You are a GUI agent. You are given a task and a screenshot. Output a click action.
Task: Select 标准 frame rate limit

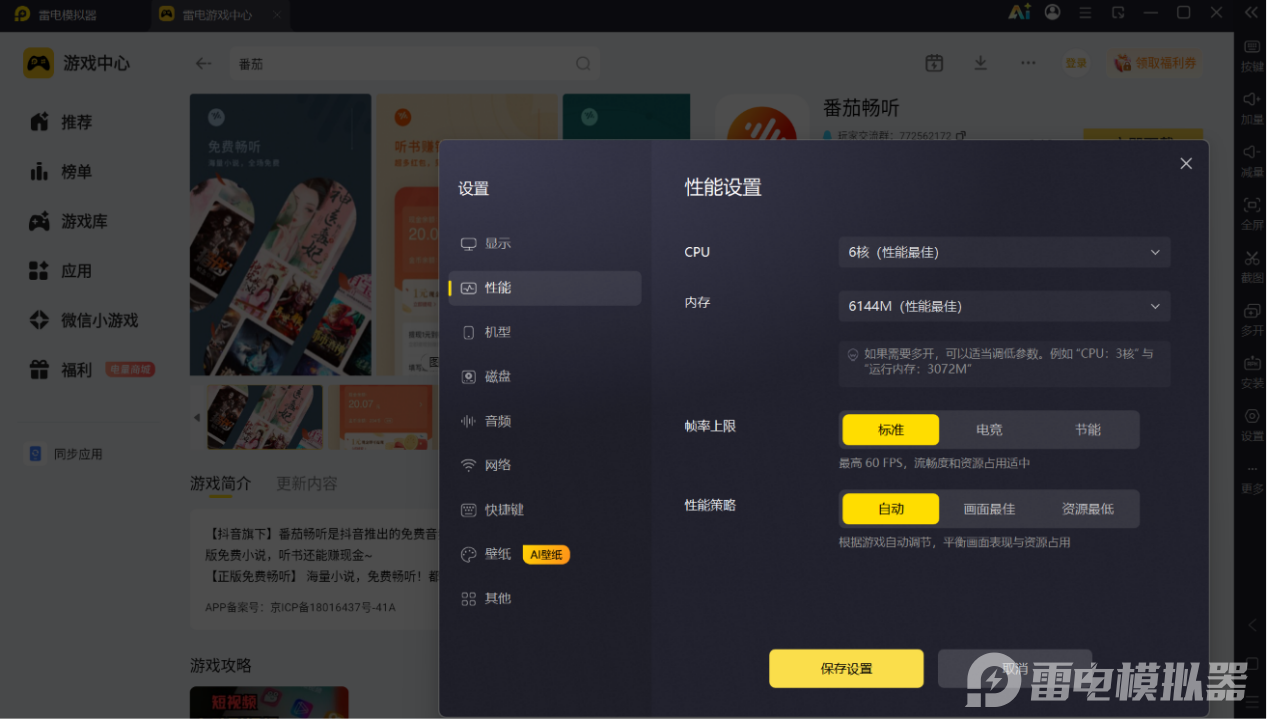891,429
